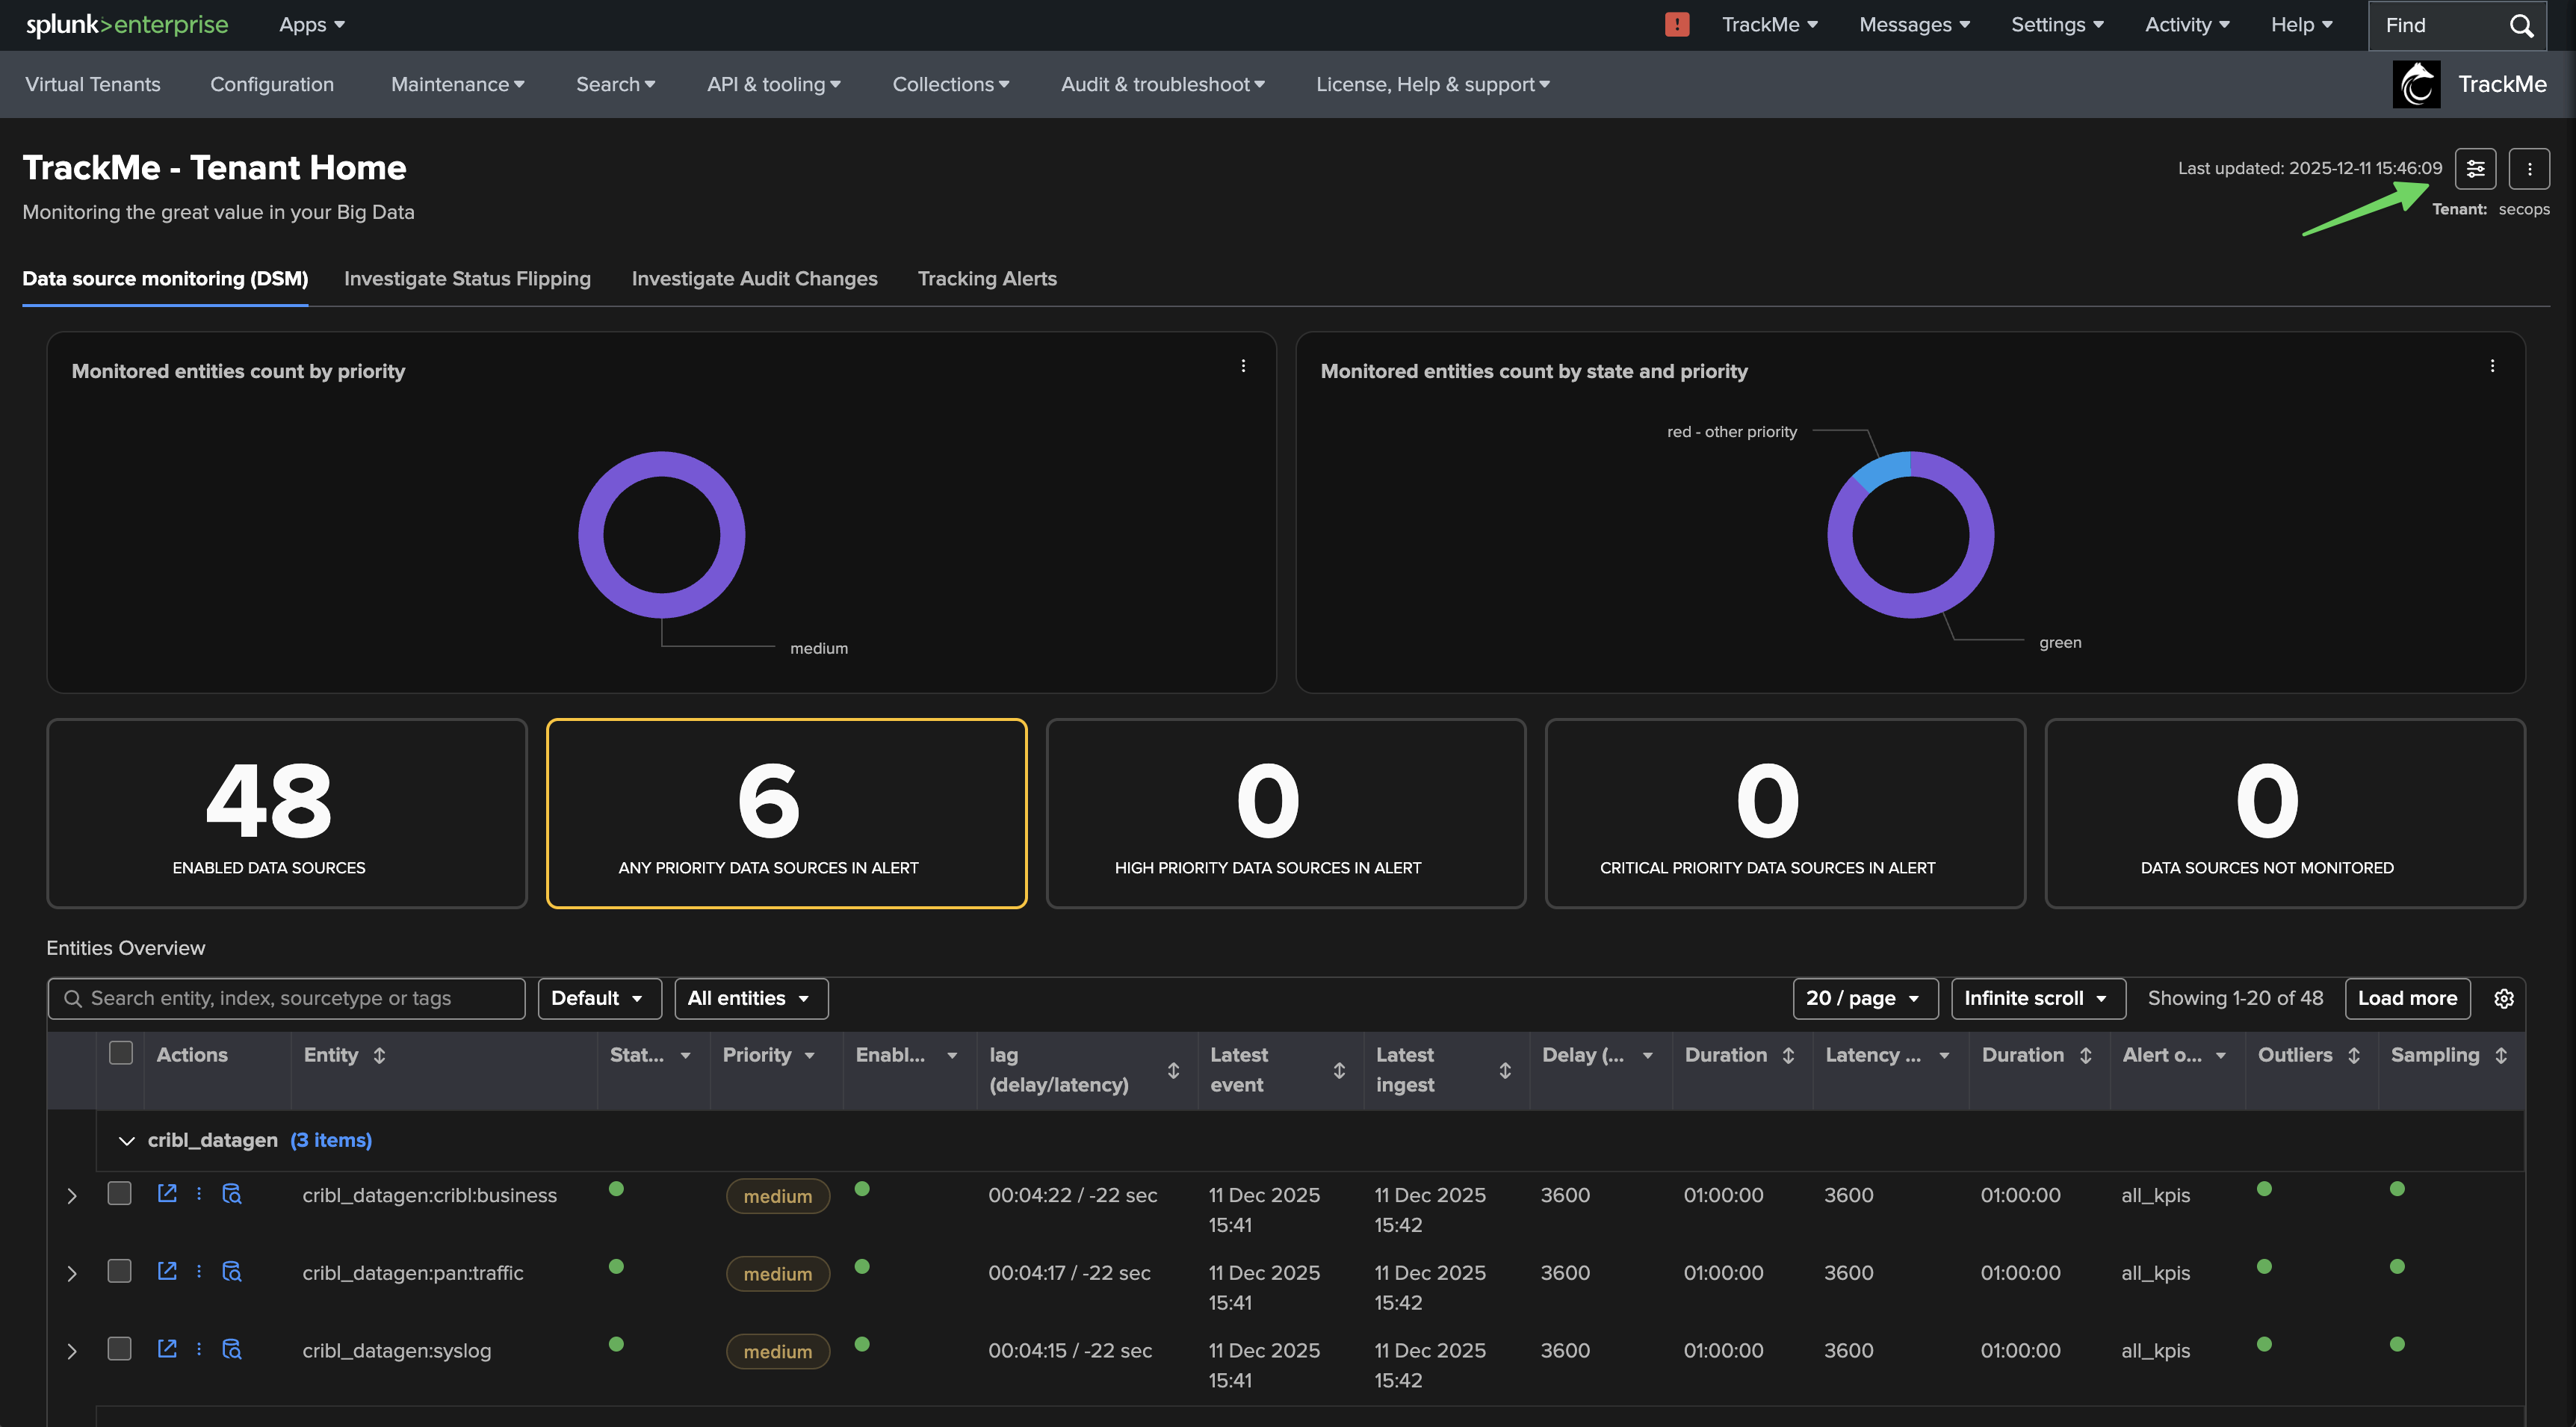The width and height of the screenshot is (2576, 1427).
Task: Click the red alert notification icon
Action: [1677, 25]
